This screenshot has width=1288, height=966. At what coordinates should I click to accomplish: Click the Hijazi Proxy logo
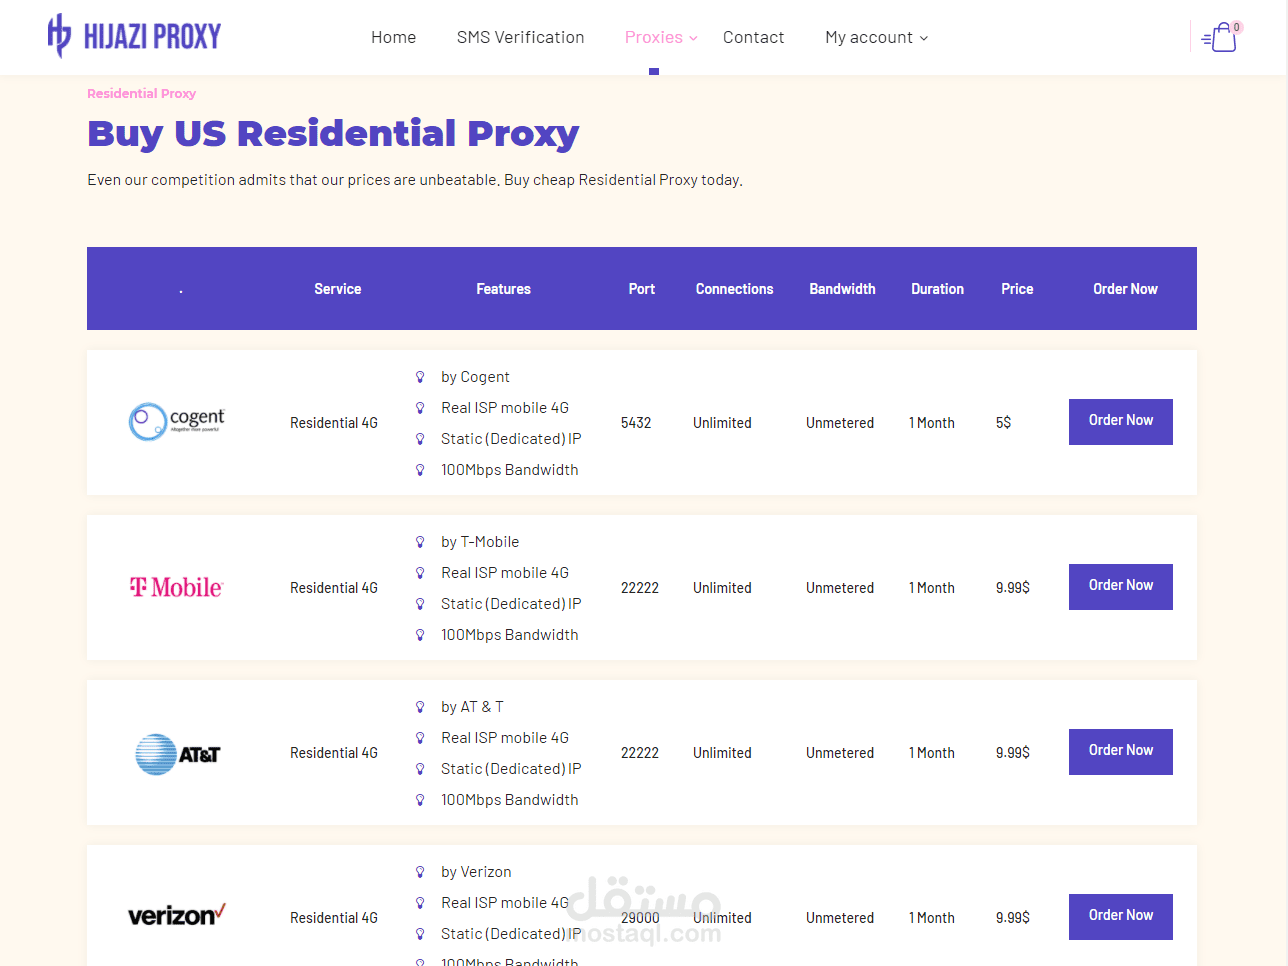tap(134, 36)
